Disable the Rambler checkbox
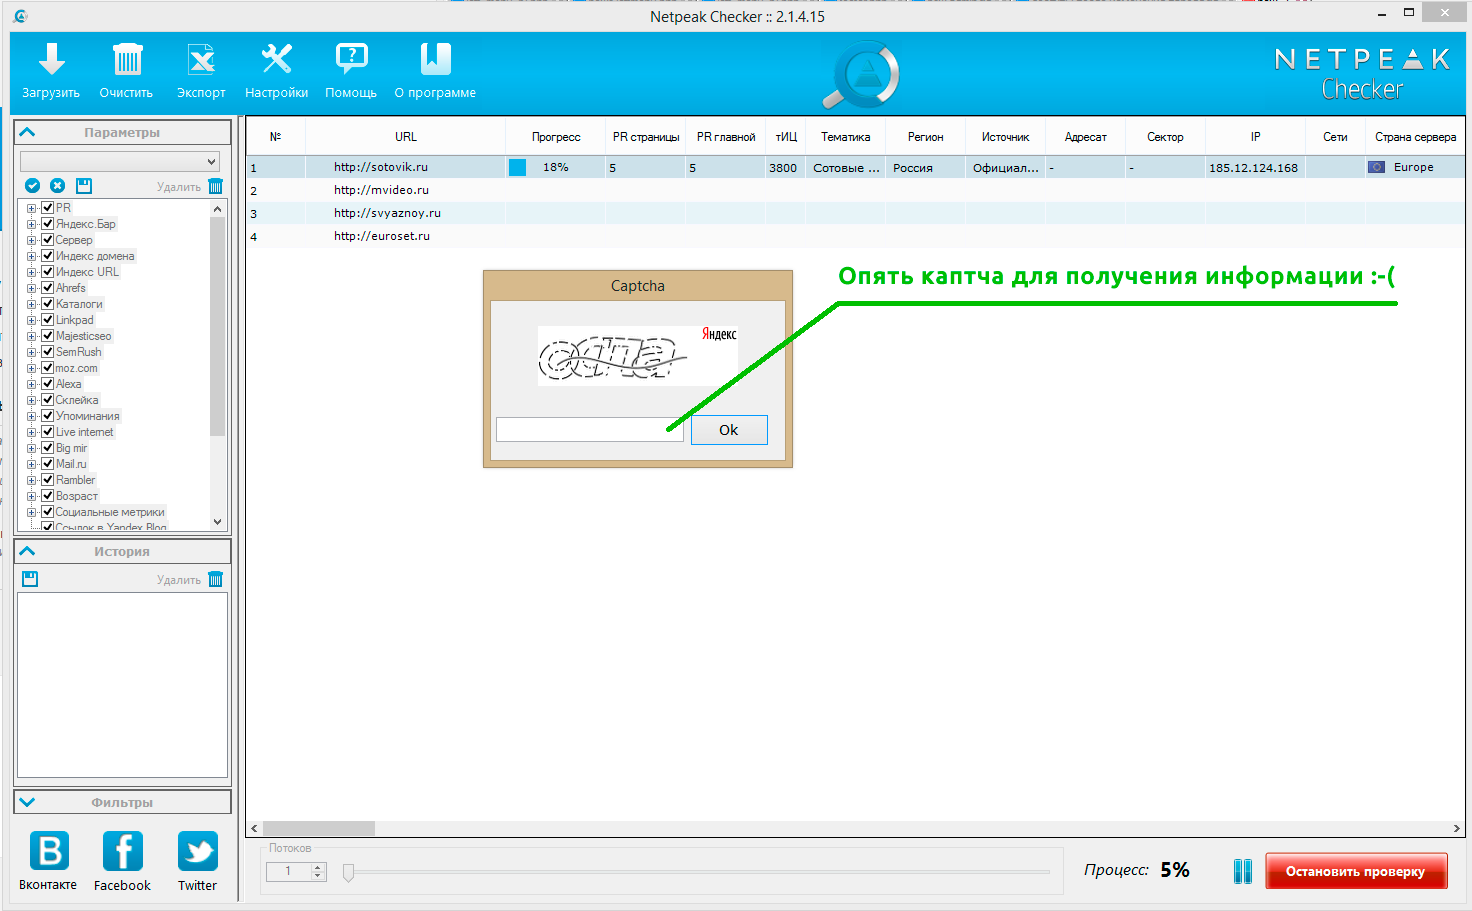Image resolution: width=1472 pixels, height=911 pixels. click(47, 480)
